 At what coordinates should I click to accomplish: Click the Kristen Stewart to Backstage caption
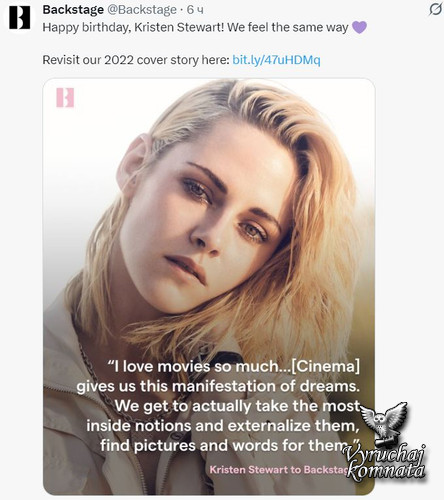click(x=279, y=470)
